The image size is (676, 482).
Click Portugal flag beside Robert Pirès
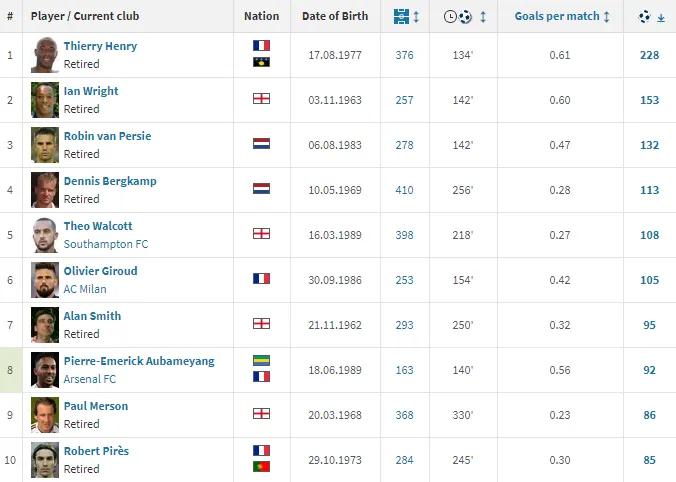coord(261,467)
